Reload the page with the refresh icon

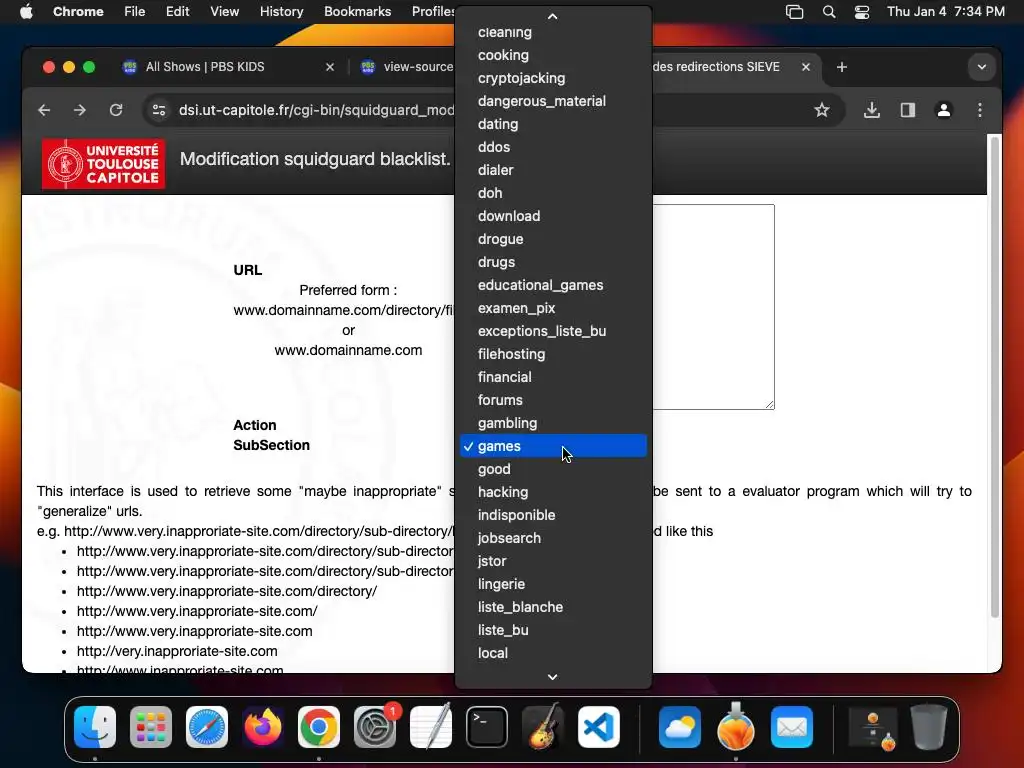(116, 110)
